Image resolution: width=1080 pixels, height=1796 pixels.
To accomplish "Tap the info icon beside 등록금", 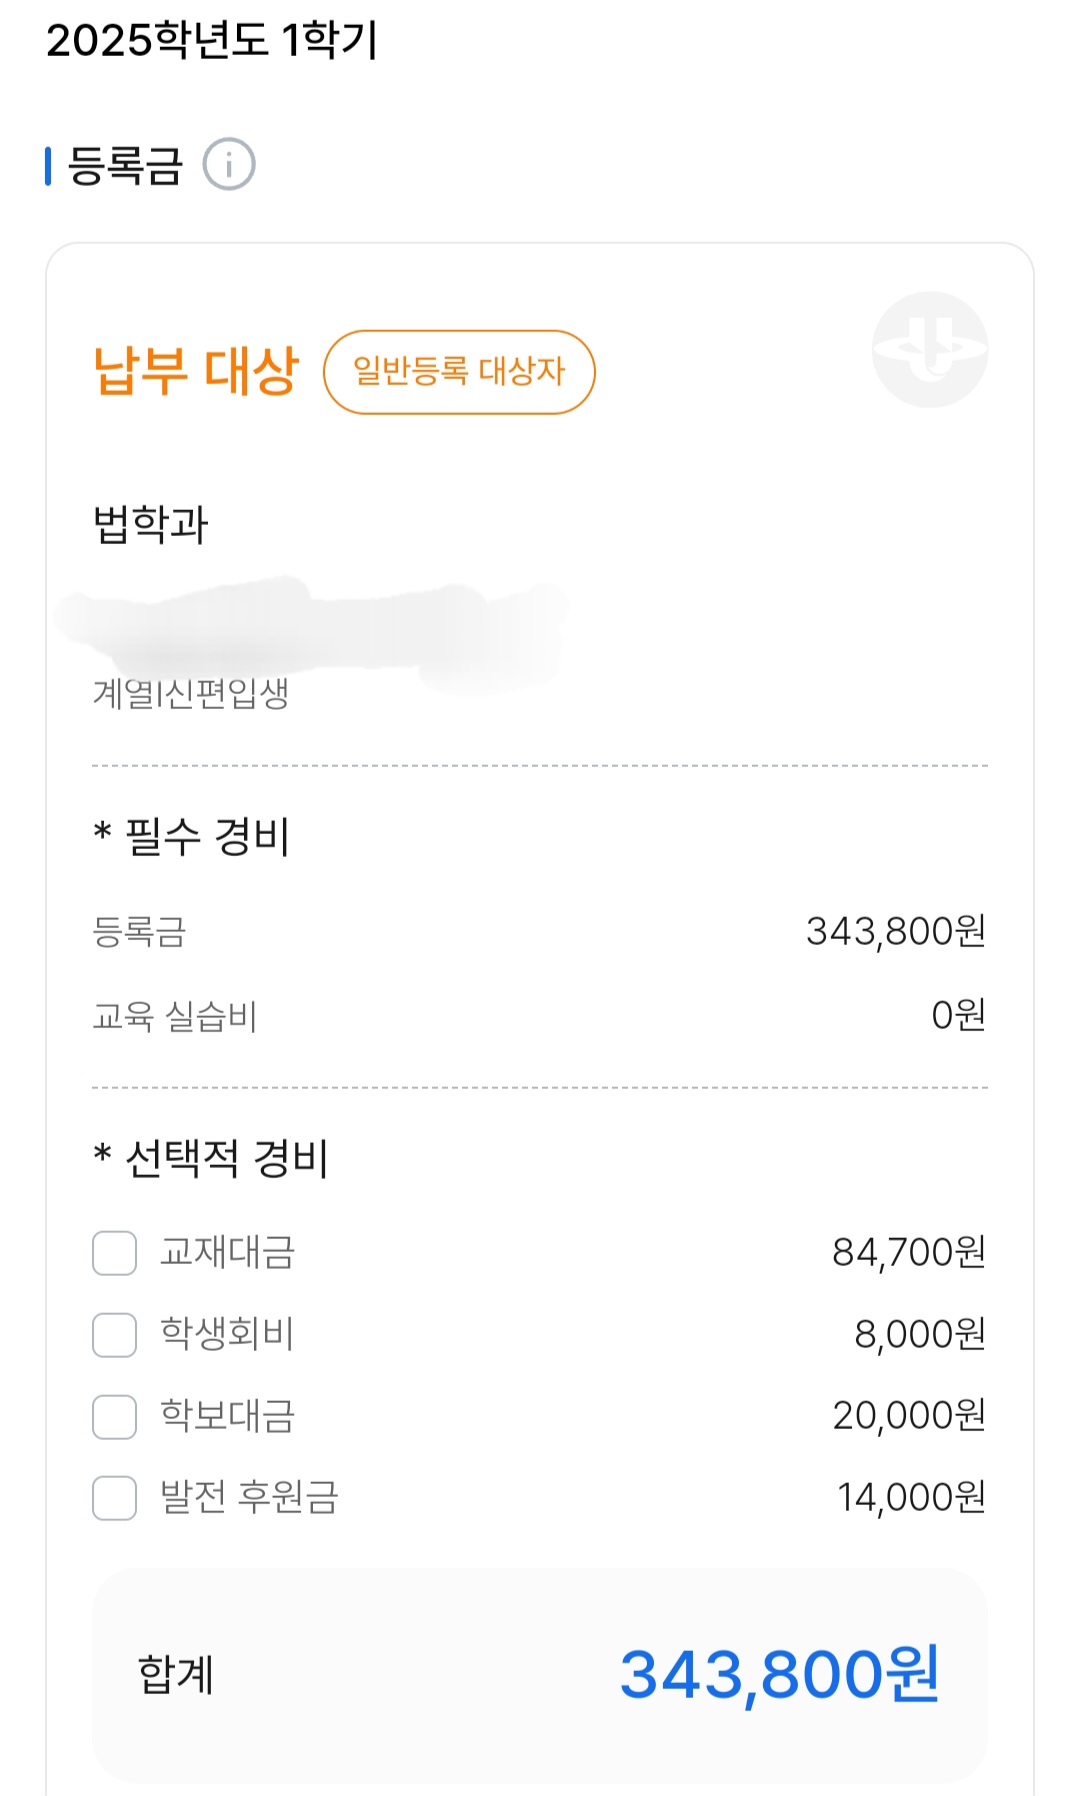I will click(x=229, y=164).
